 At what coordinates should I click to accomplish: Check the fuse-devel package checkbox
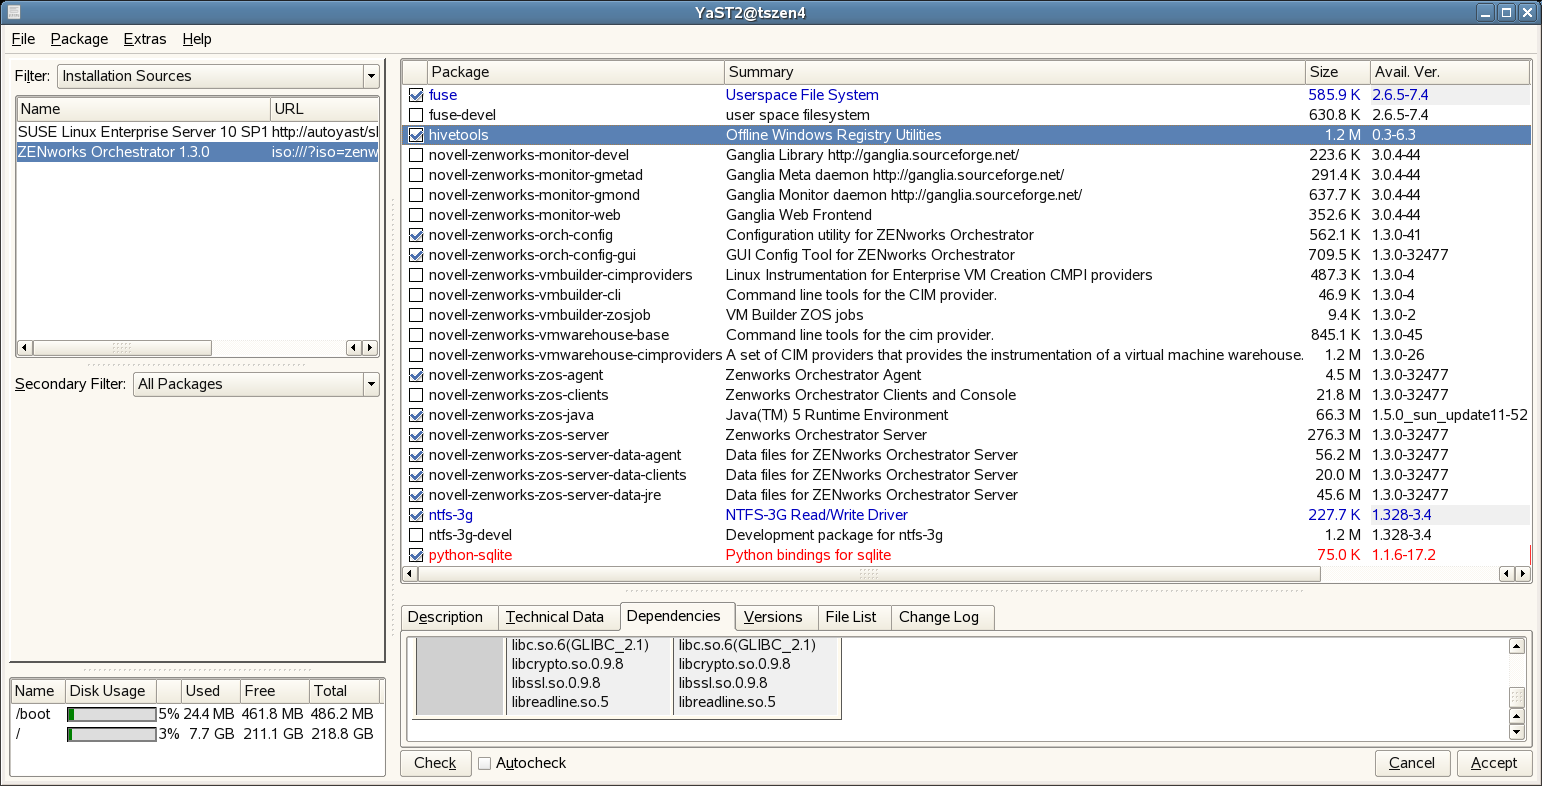tap(416, 115)
